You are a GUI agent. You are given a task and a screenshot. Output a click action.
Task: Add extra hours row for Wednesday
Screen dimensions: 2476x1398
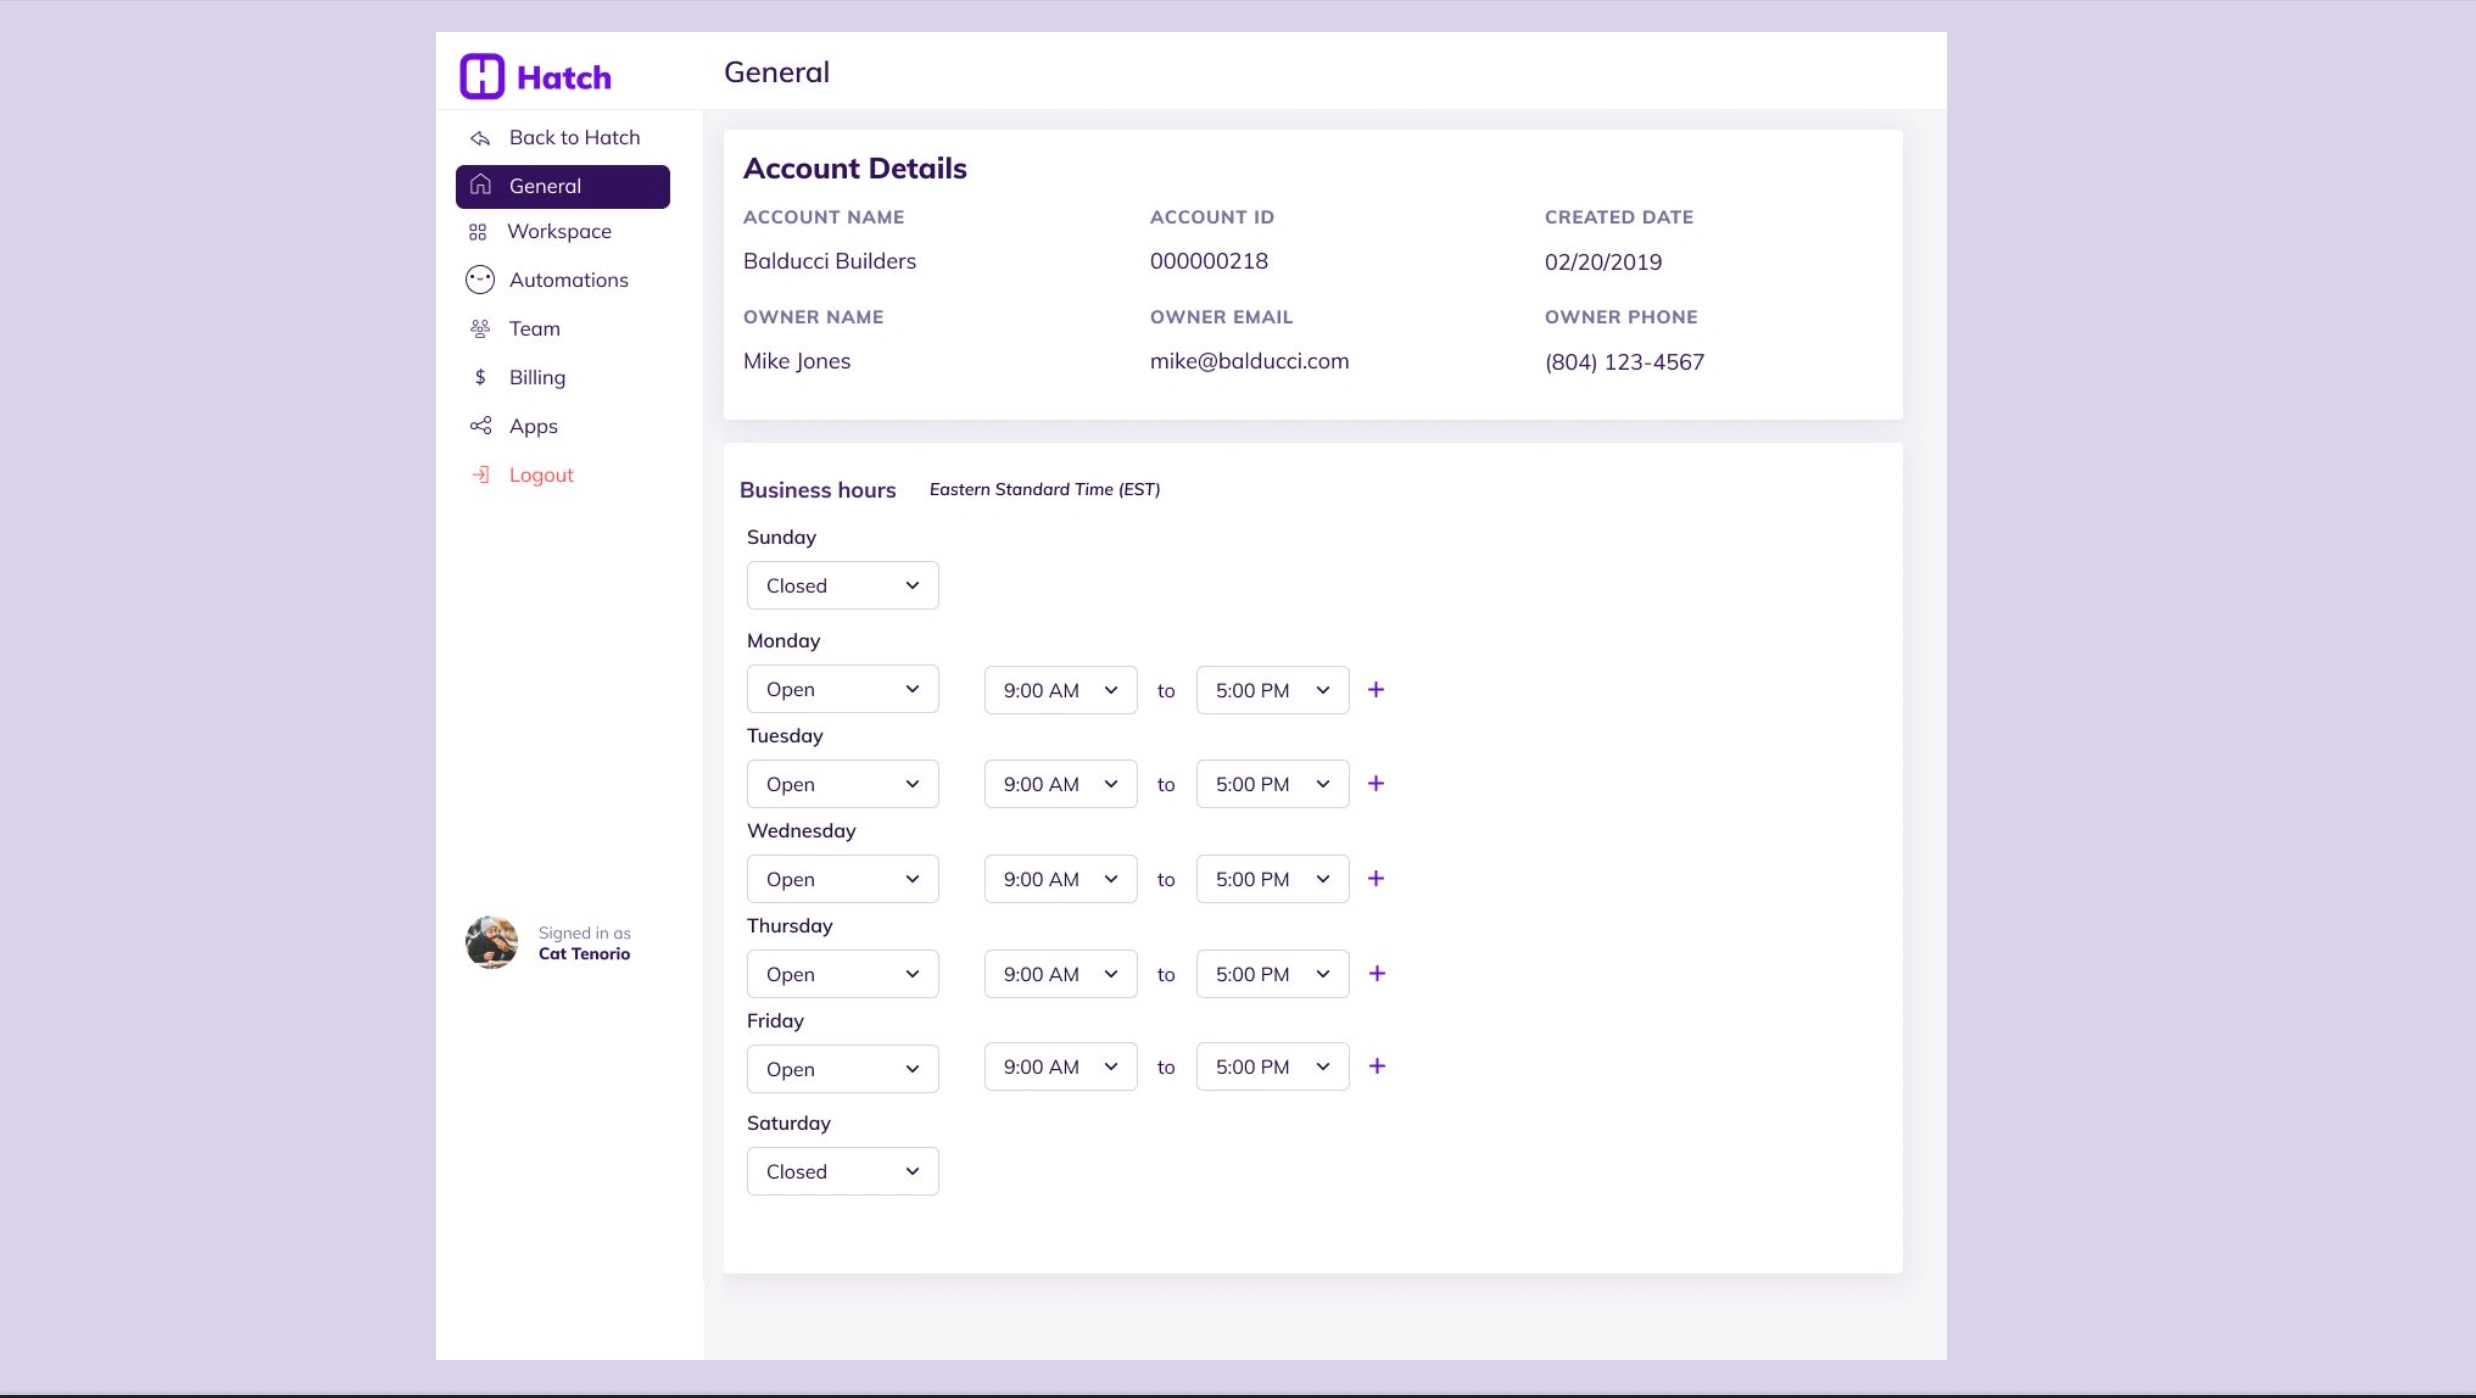coord(1376,879)
